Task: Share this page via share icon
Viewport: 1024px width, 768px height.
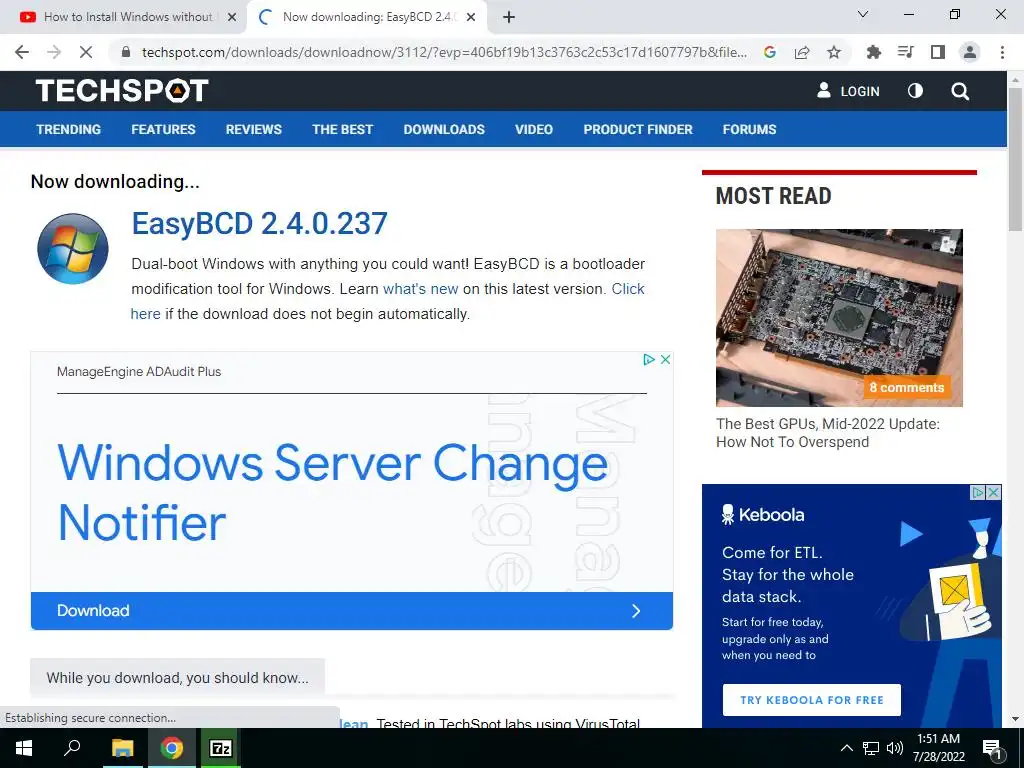Action: pos(802,52)
